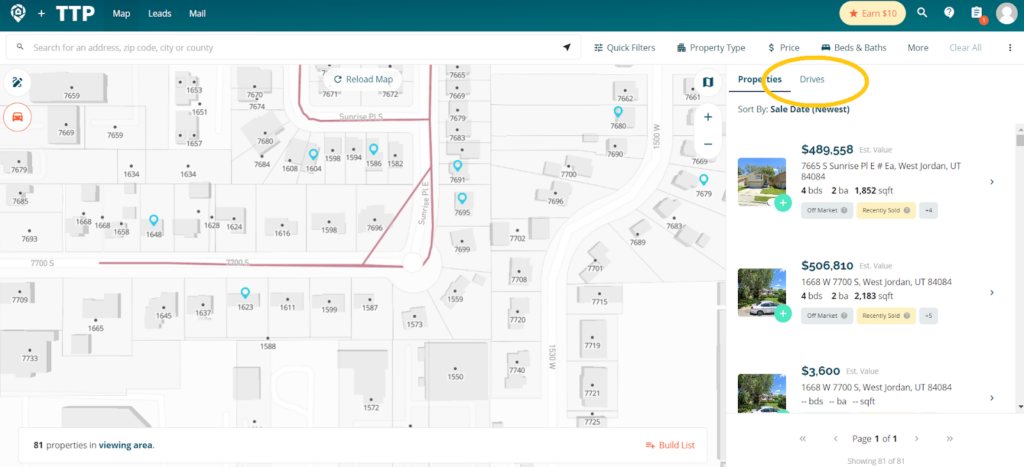Screen dimensions: 1024x467
Task: Zoom out on the map
Action: coord(708,144)
